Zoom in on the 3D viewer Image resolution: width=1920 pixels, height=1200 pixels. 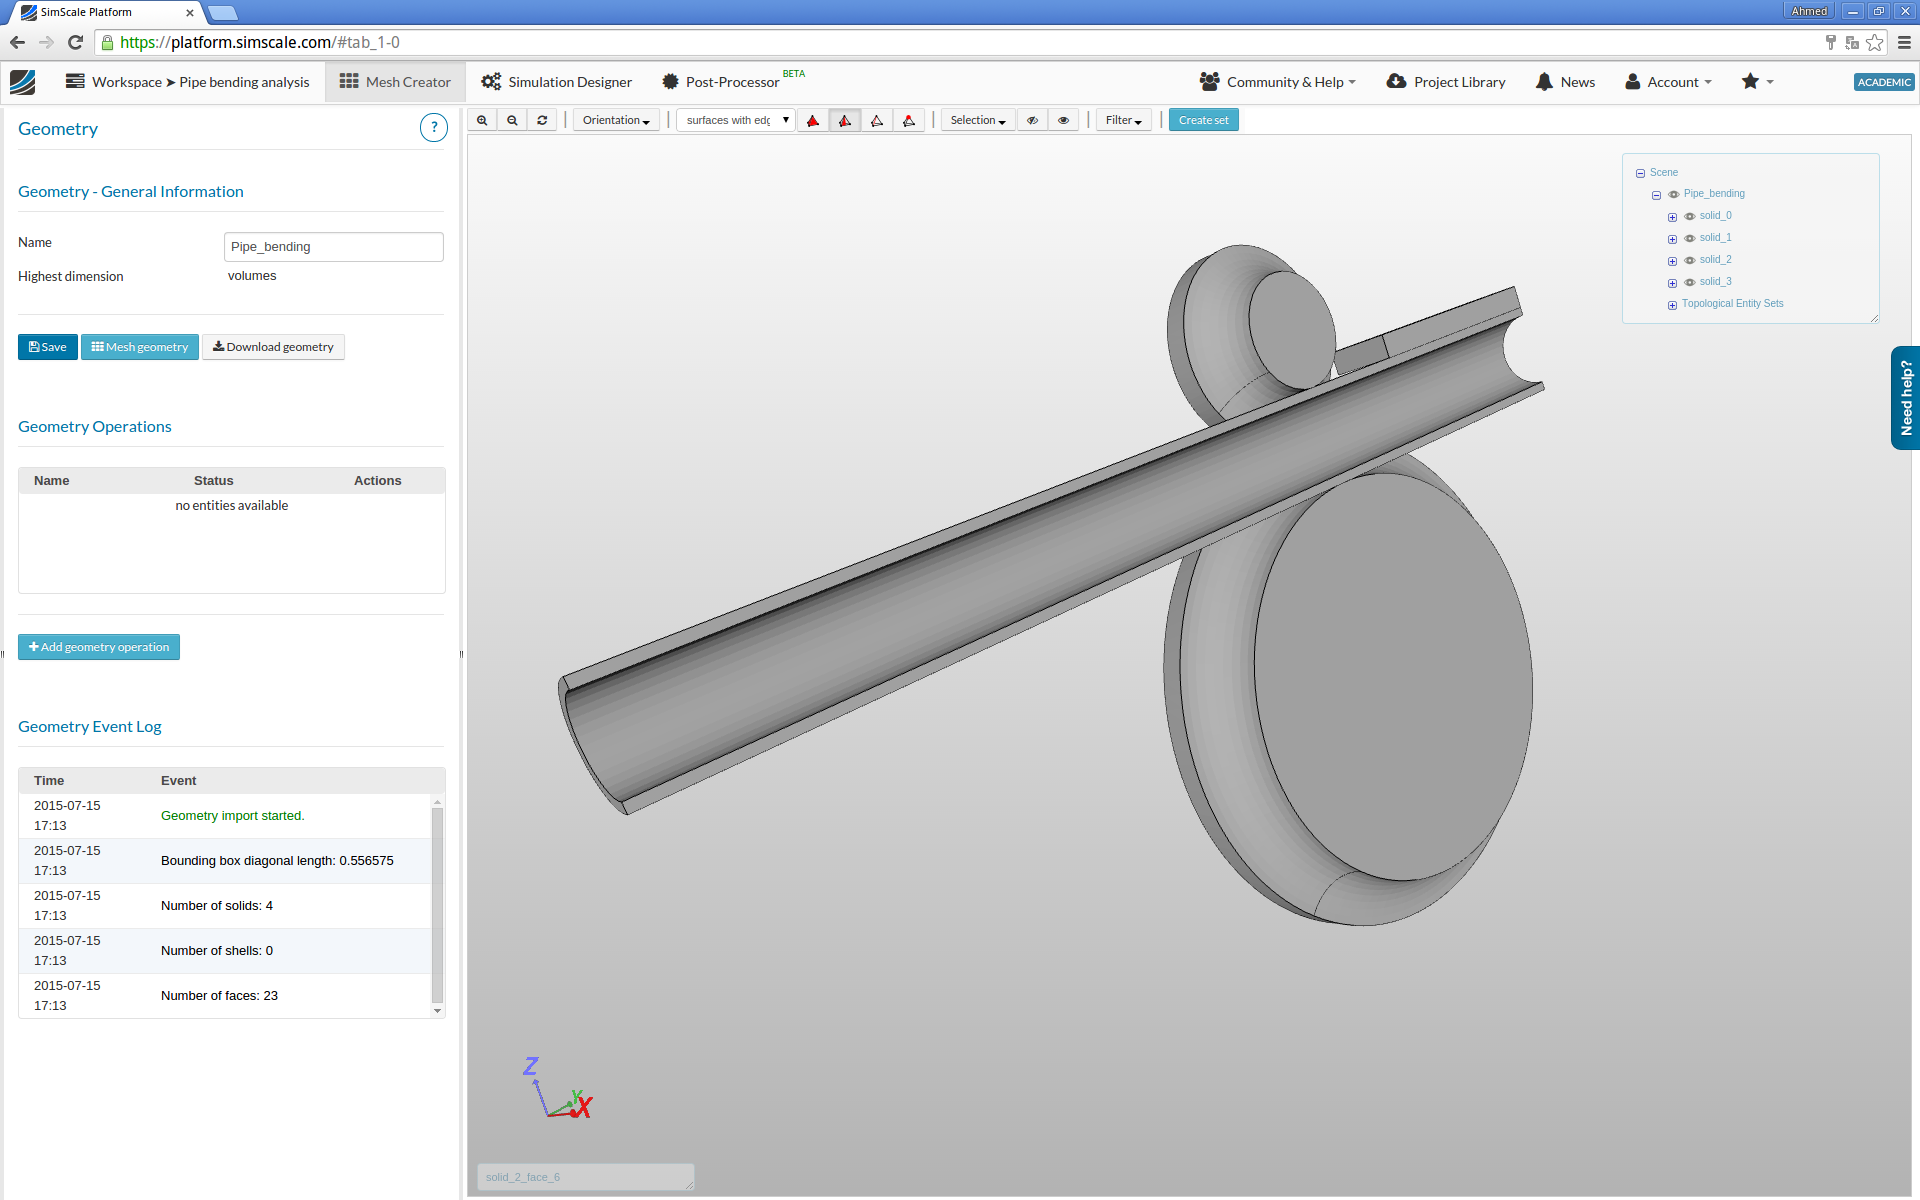pos(482,120)
